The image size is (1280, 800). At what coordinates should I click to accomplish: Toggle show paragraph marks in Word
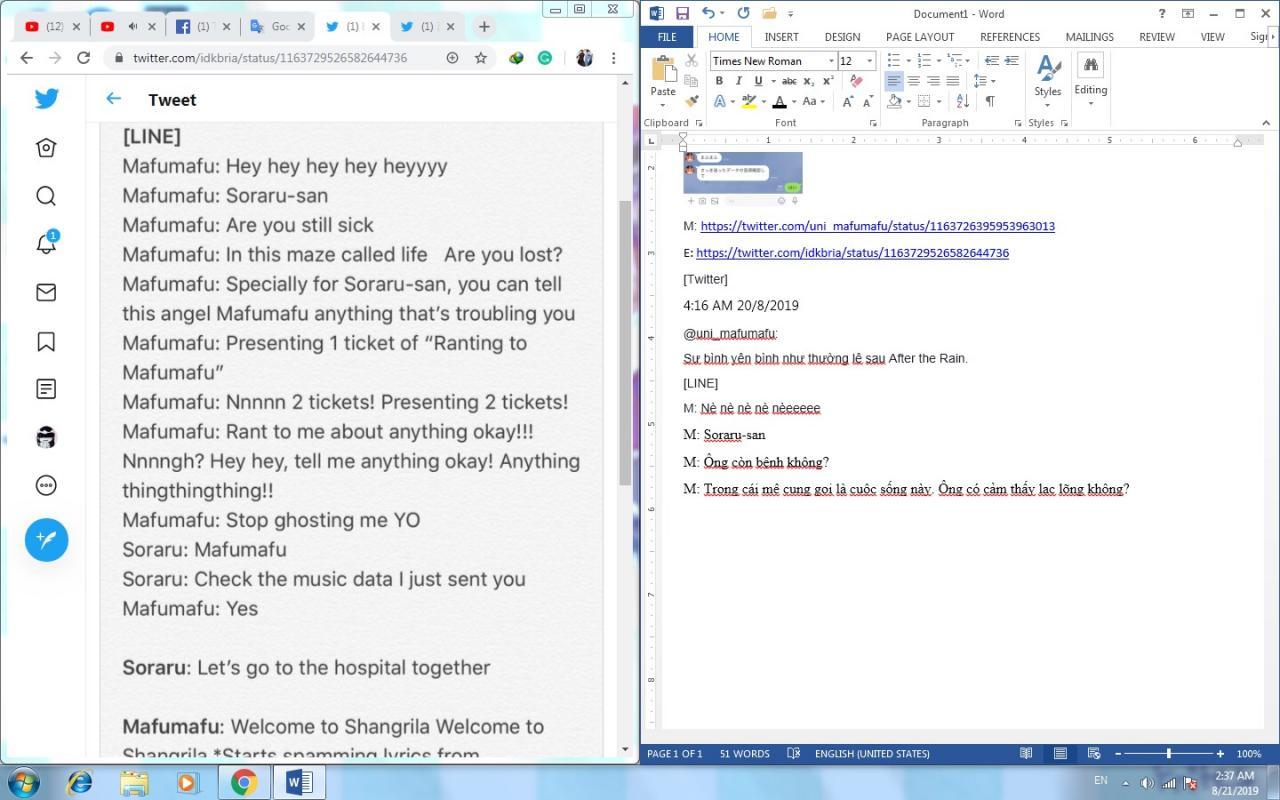point(990,101)
